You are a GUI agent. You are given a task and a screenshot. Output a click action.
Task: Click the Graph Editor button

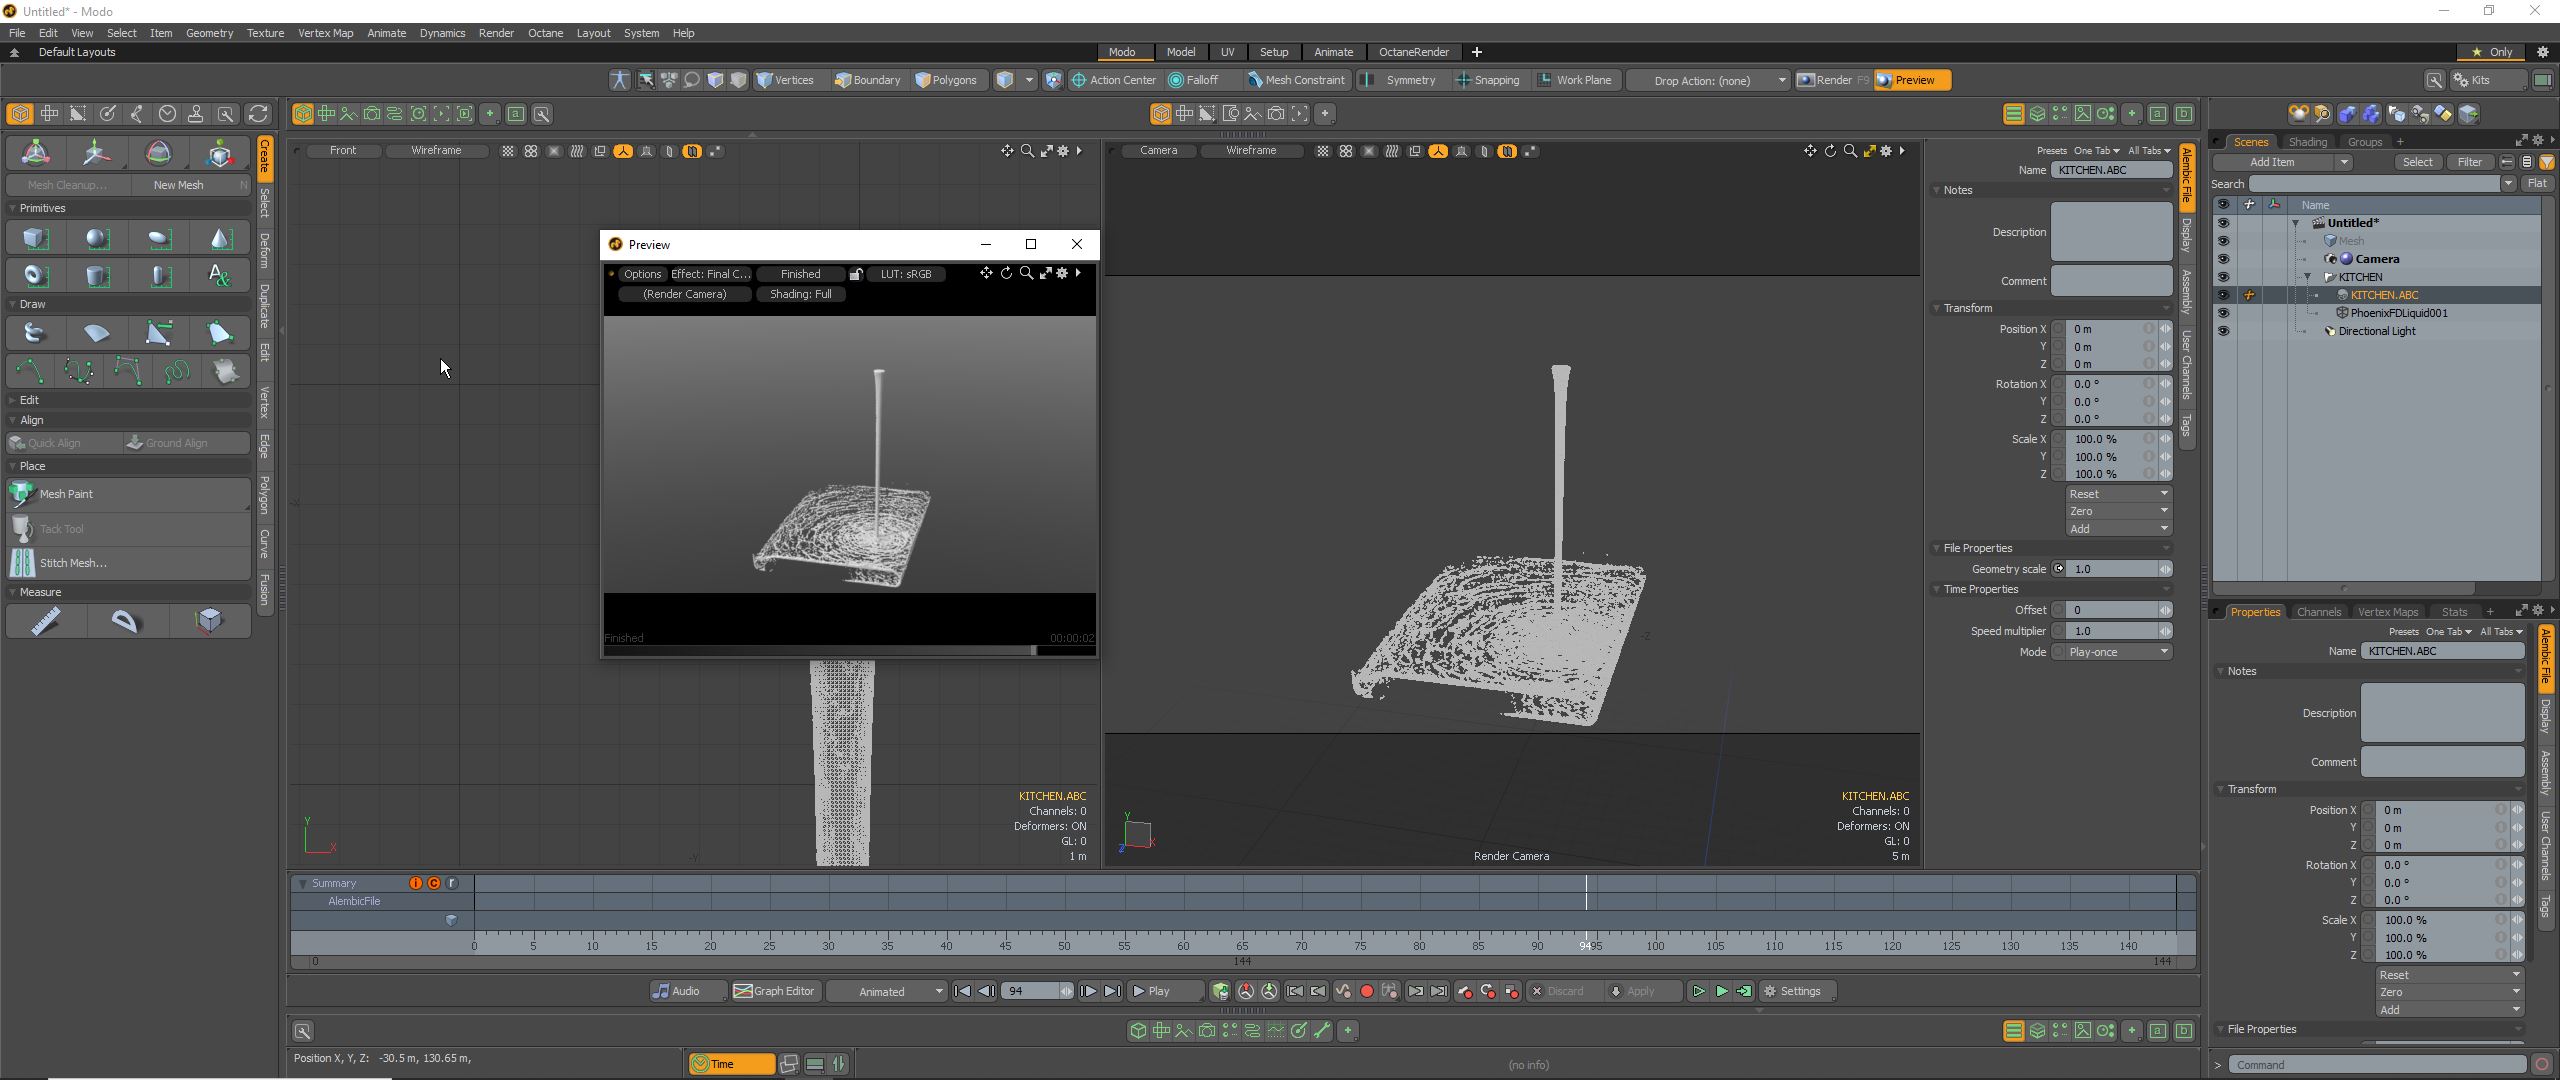[x=775, y=991]
